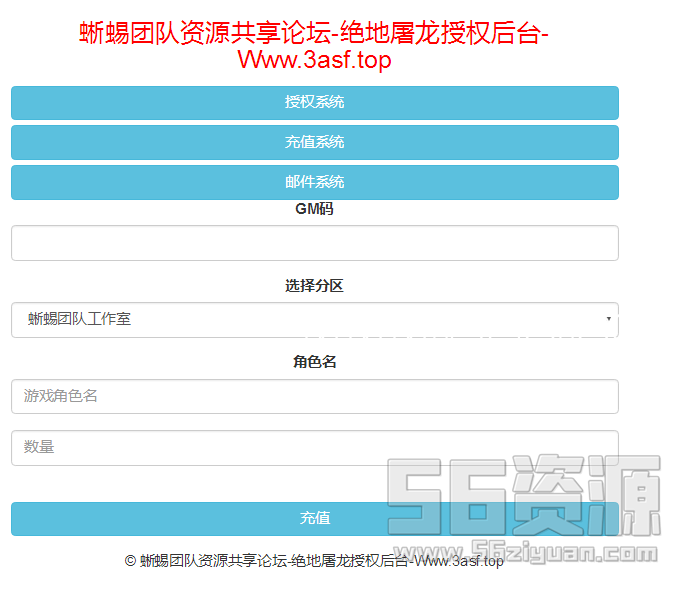The width and height of the screenshot is (690, 590).
Task: Click Www.3asf.top in the red title
Action: point(314,60)
